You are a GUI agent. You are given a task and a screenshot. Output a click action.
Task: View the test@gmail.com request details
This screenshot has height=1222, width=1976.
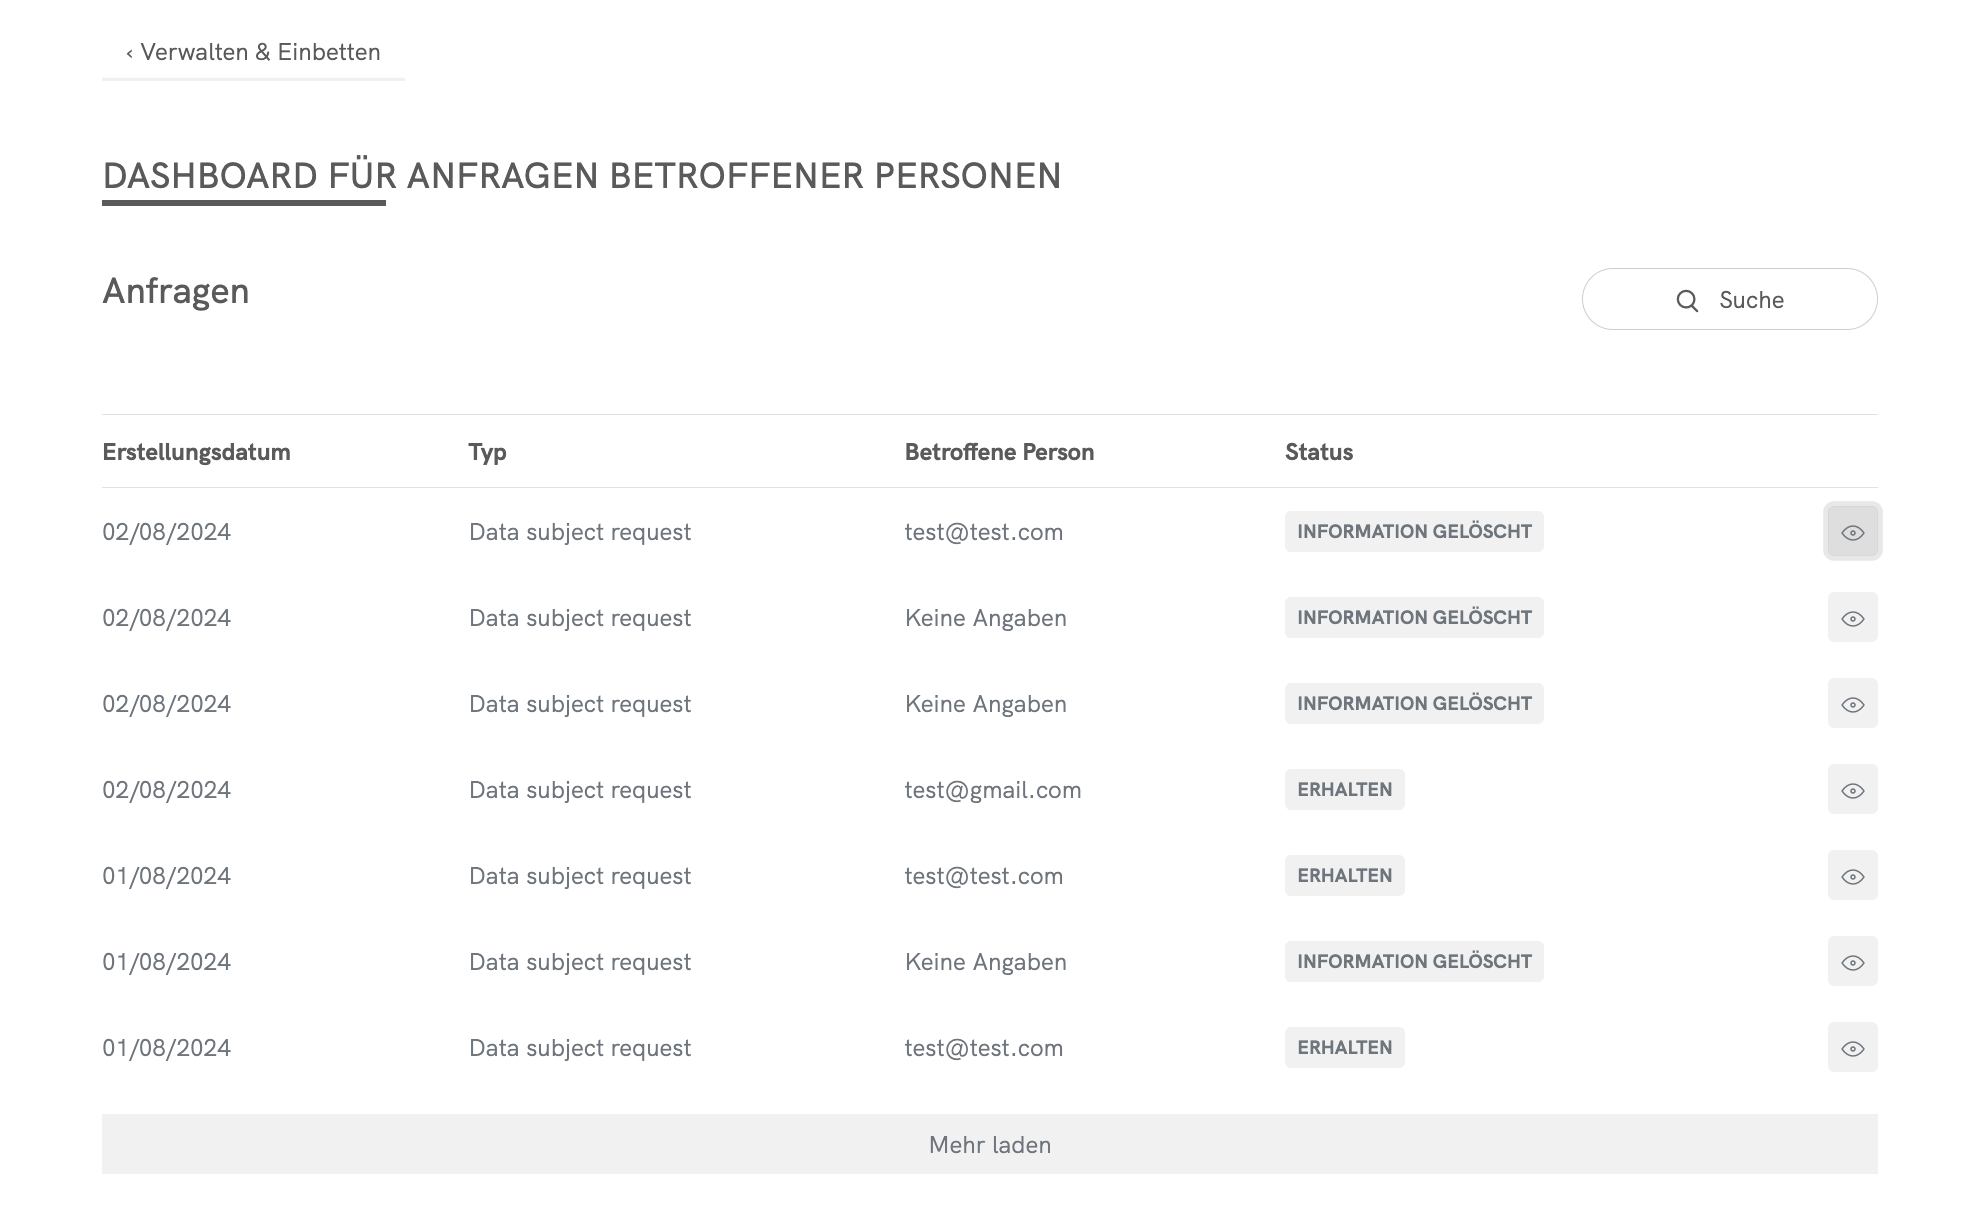click(1852, 790)
